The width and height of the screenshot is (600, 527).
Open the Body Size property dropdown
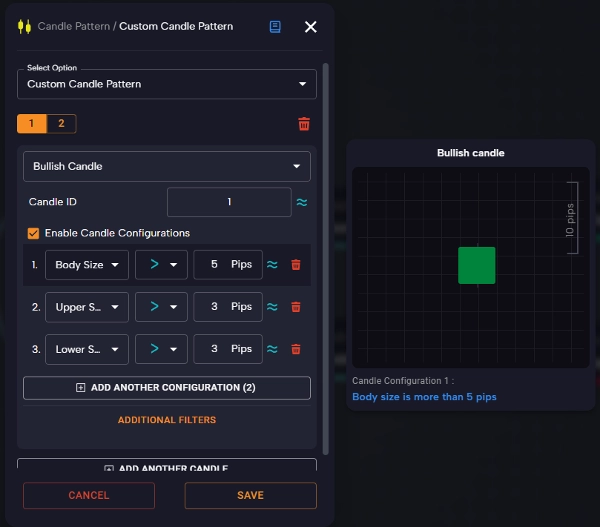click(87, 265)
